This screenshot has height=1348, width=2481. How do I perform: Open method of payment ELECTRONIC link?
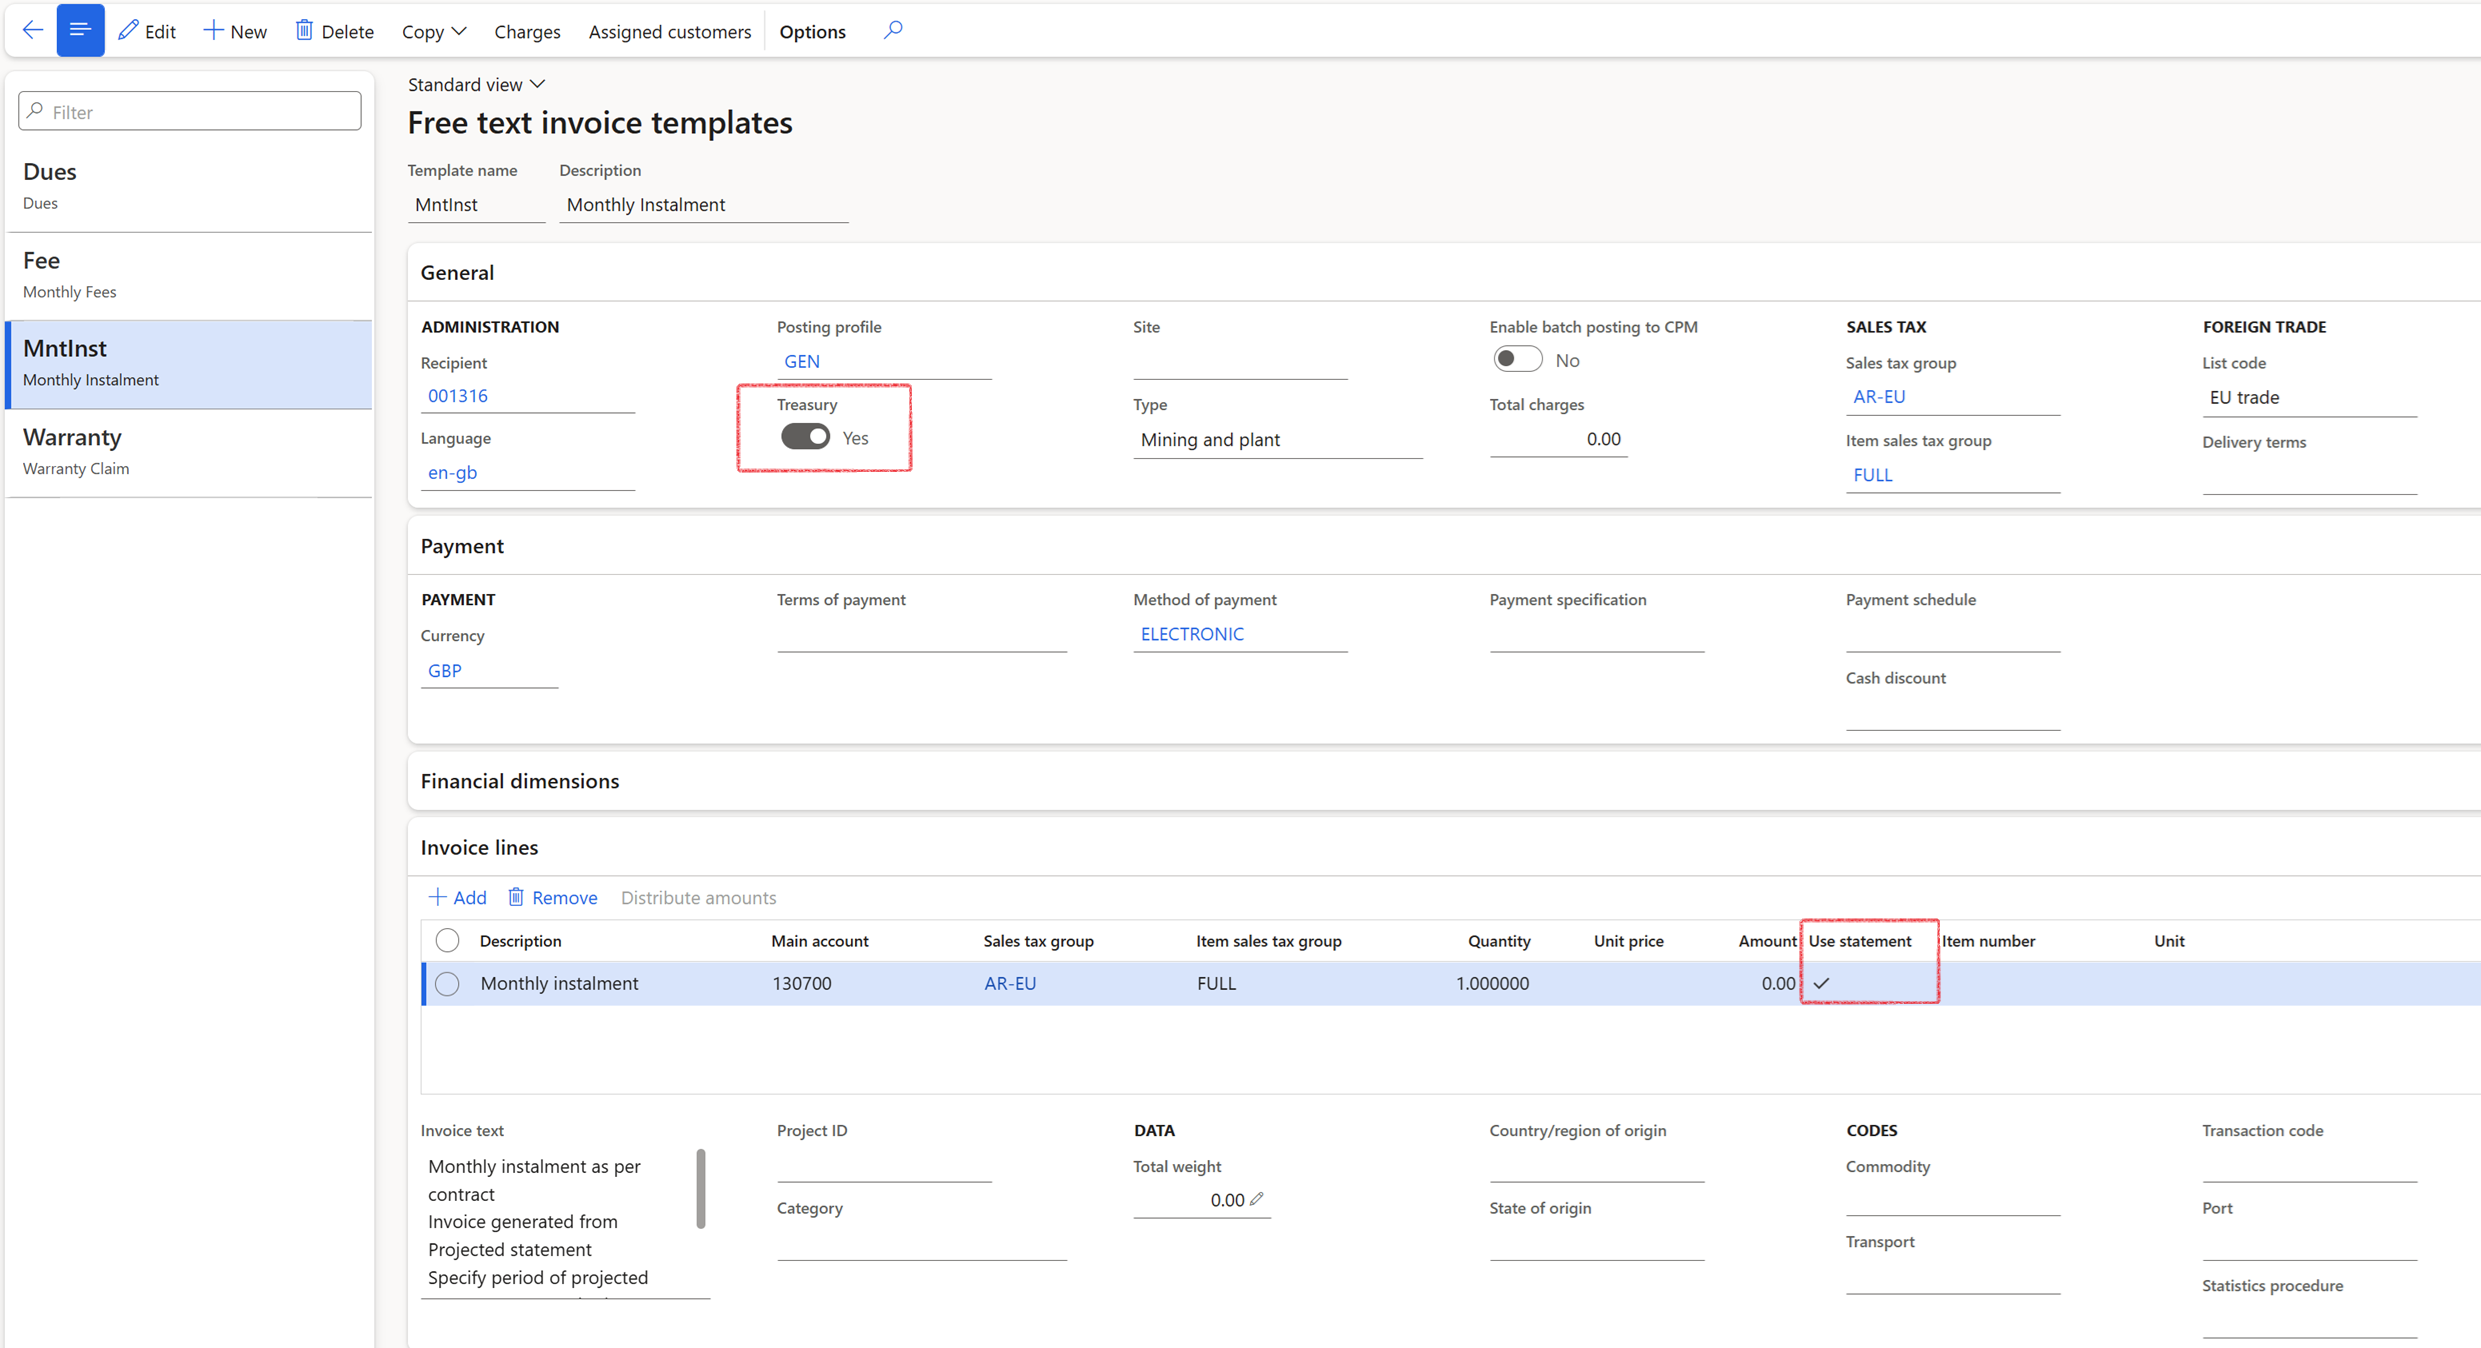[x=1192, y=634]
